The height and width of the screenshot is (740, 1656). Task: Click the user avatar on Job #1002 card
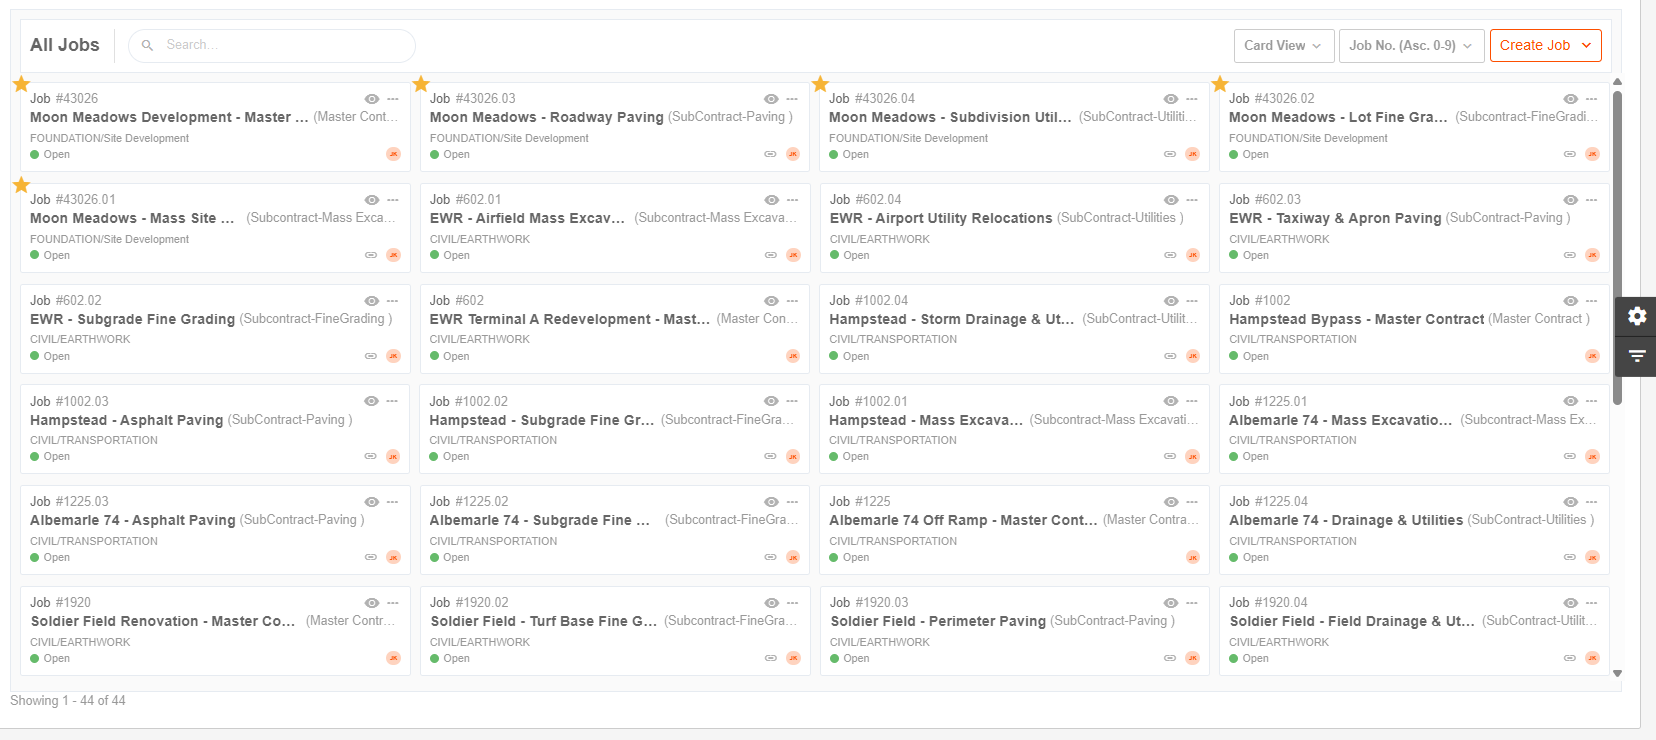click(1592, 356)
